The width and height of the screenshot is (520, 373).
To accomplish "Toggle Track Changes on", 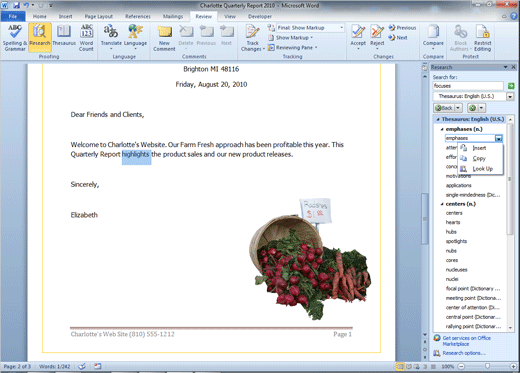I will (253, 38).
